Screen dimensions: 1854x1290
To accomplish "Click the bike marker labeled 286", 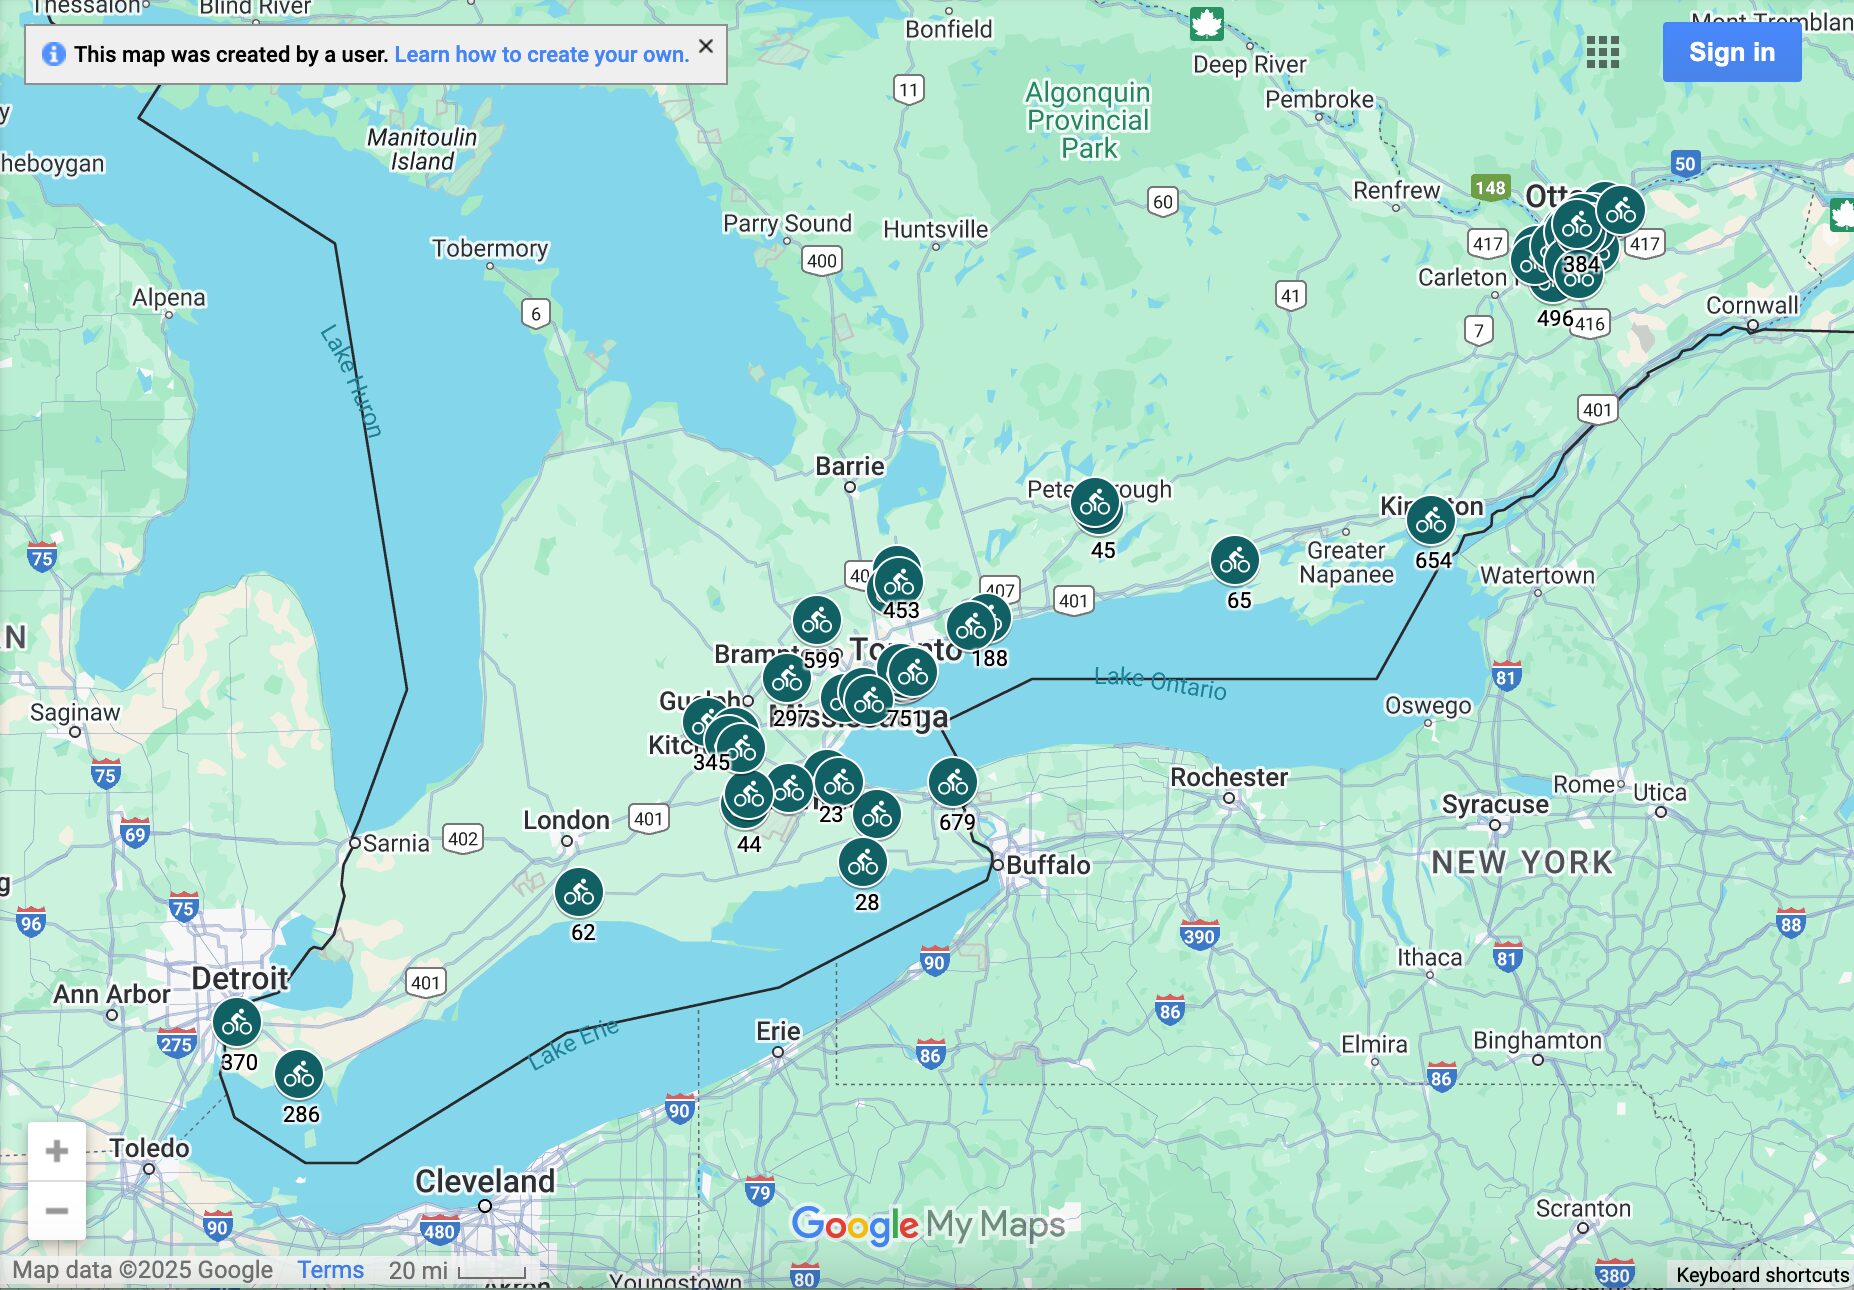I will pos(299,1075).
